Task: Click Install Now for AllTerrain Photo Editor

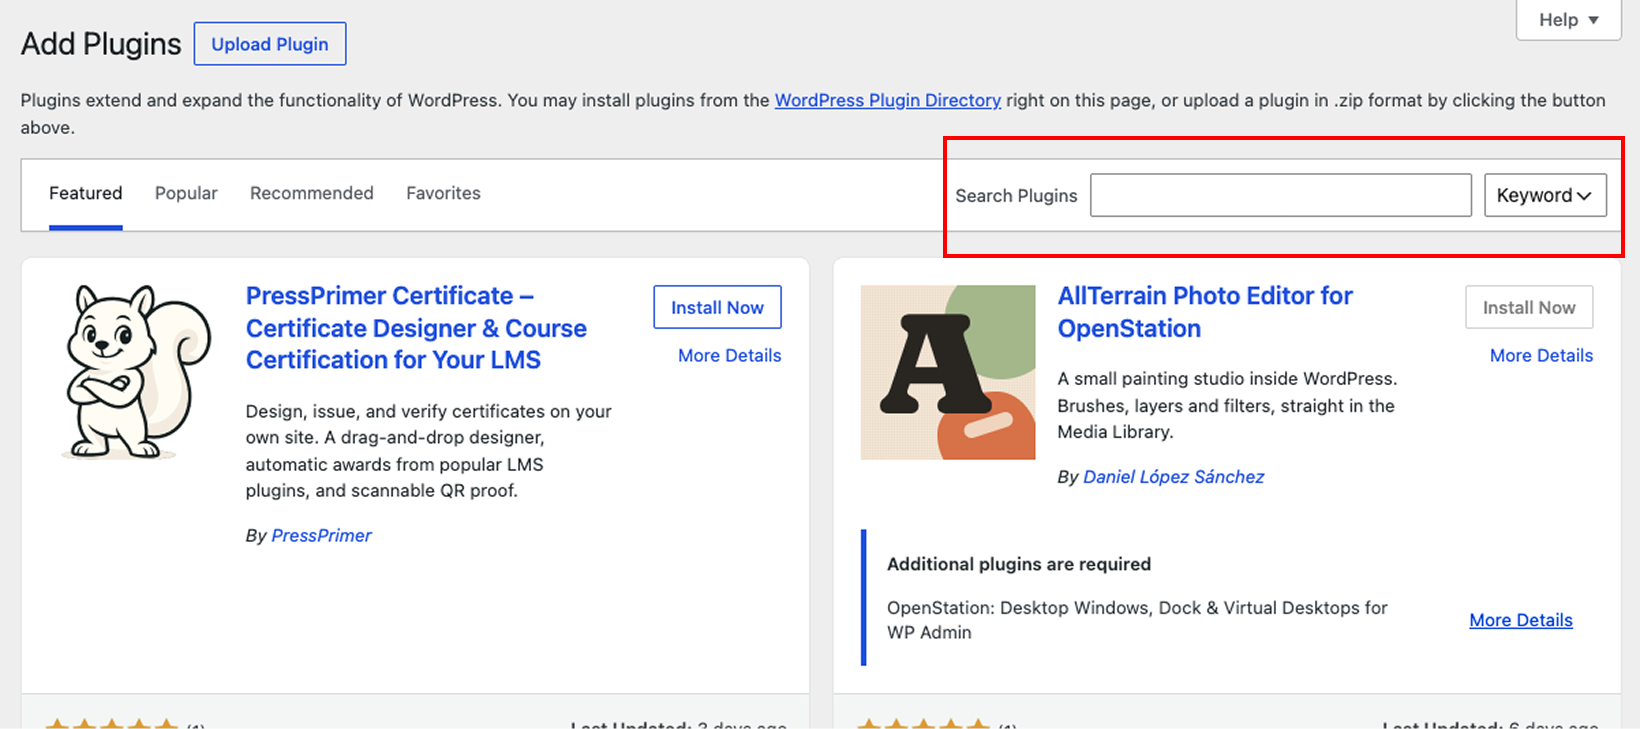Action: click(x=1529, y=307)
